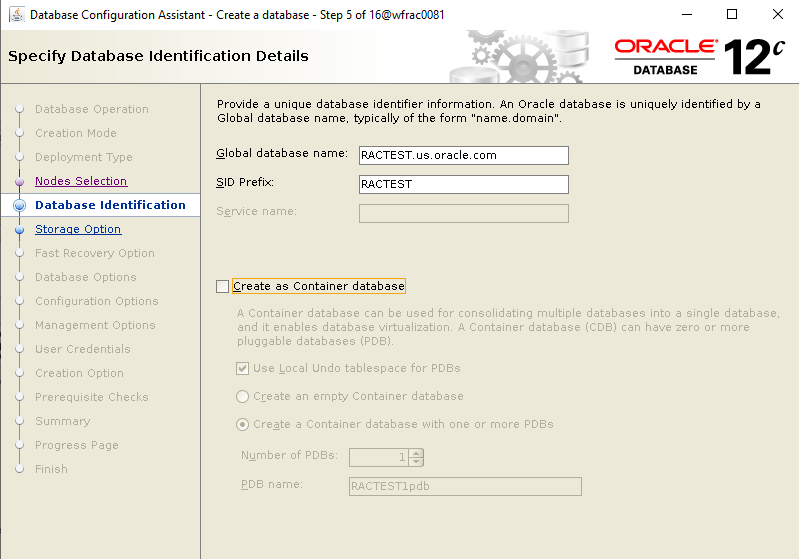Screen dimensions: 799x559
Task: Click Deployment Type step in sidebar
Action: [84, 157]
